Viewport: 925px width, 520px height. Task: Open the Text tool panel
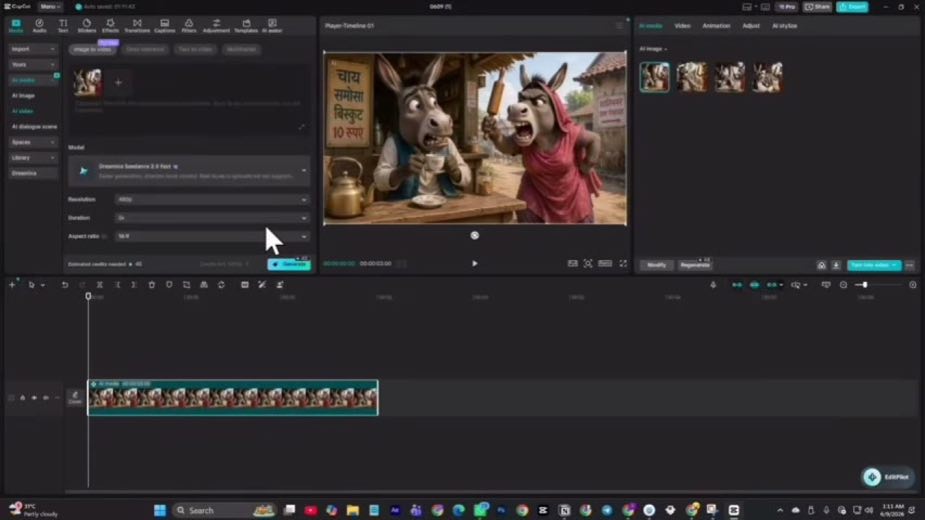tap(63, 25)
